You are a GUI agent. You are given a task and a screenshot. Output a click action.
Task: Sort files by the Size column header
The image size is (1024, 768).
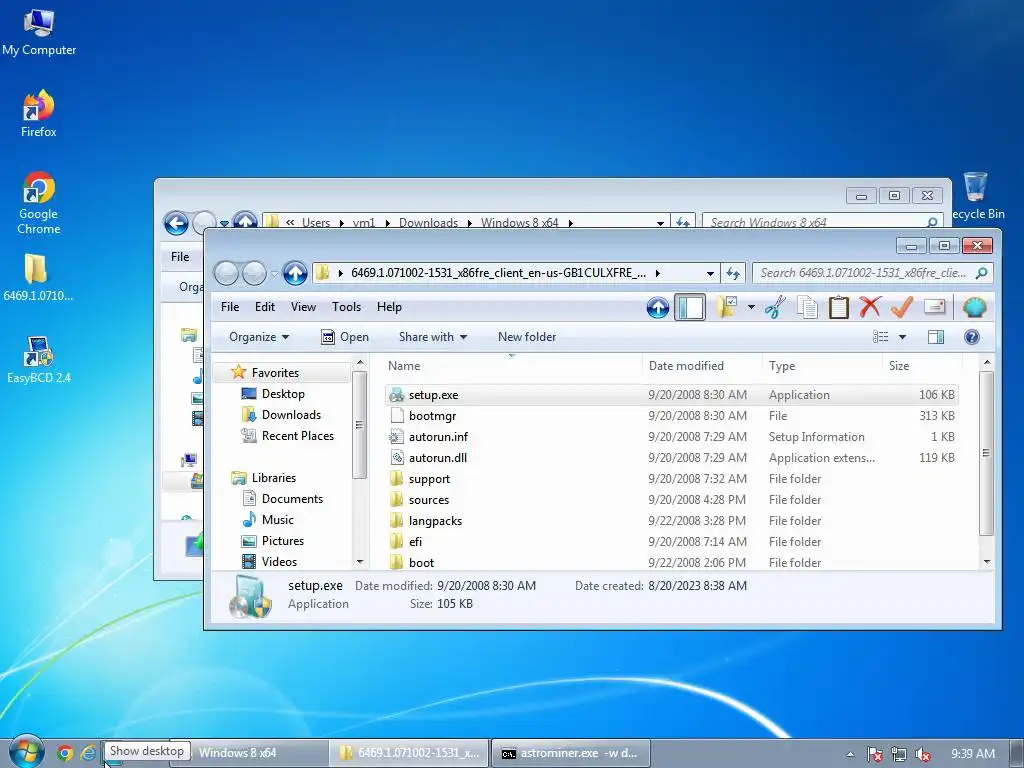922,366
